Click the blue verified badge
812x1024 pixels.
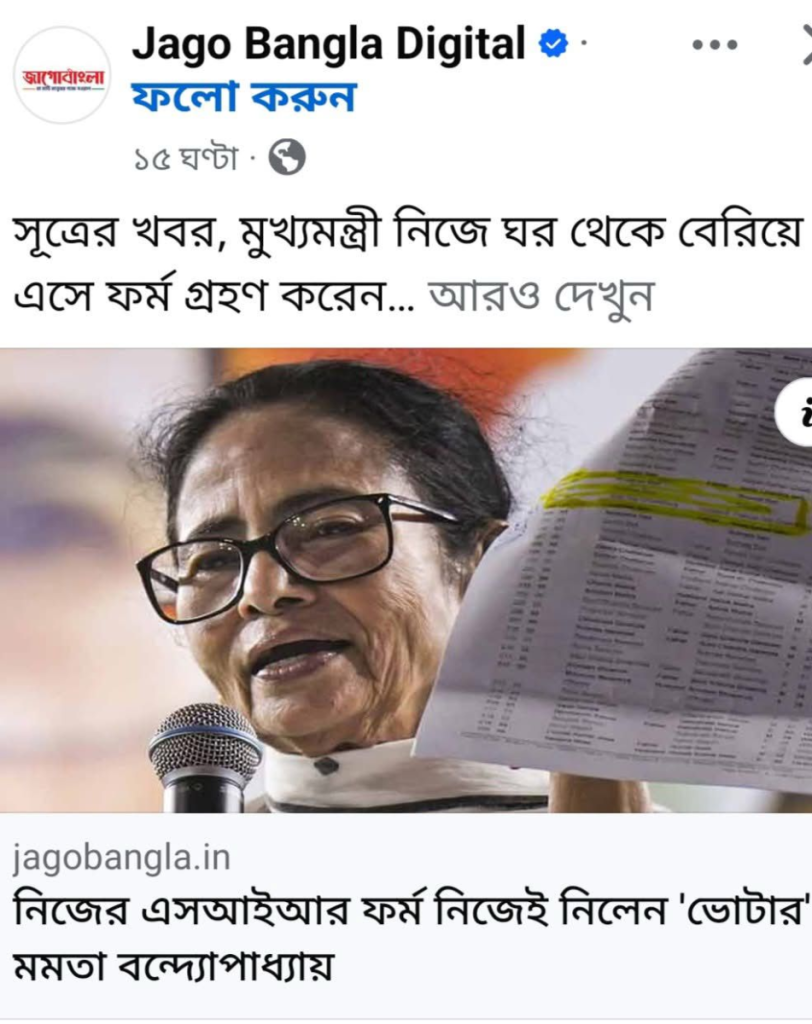click(x=553, y=44)
